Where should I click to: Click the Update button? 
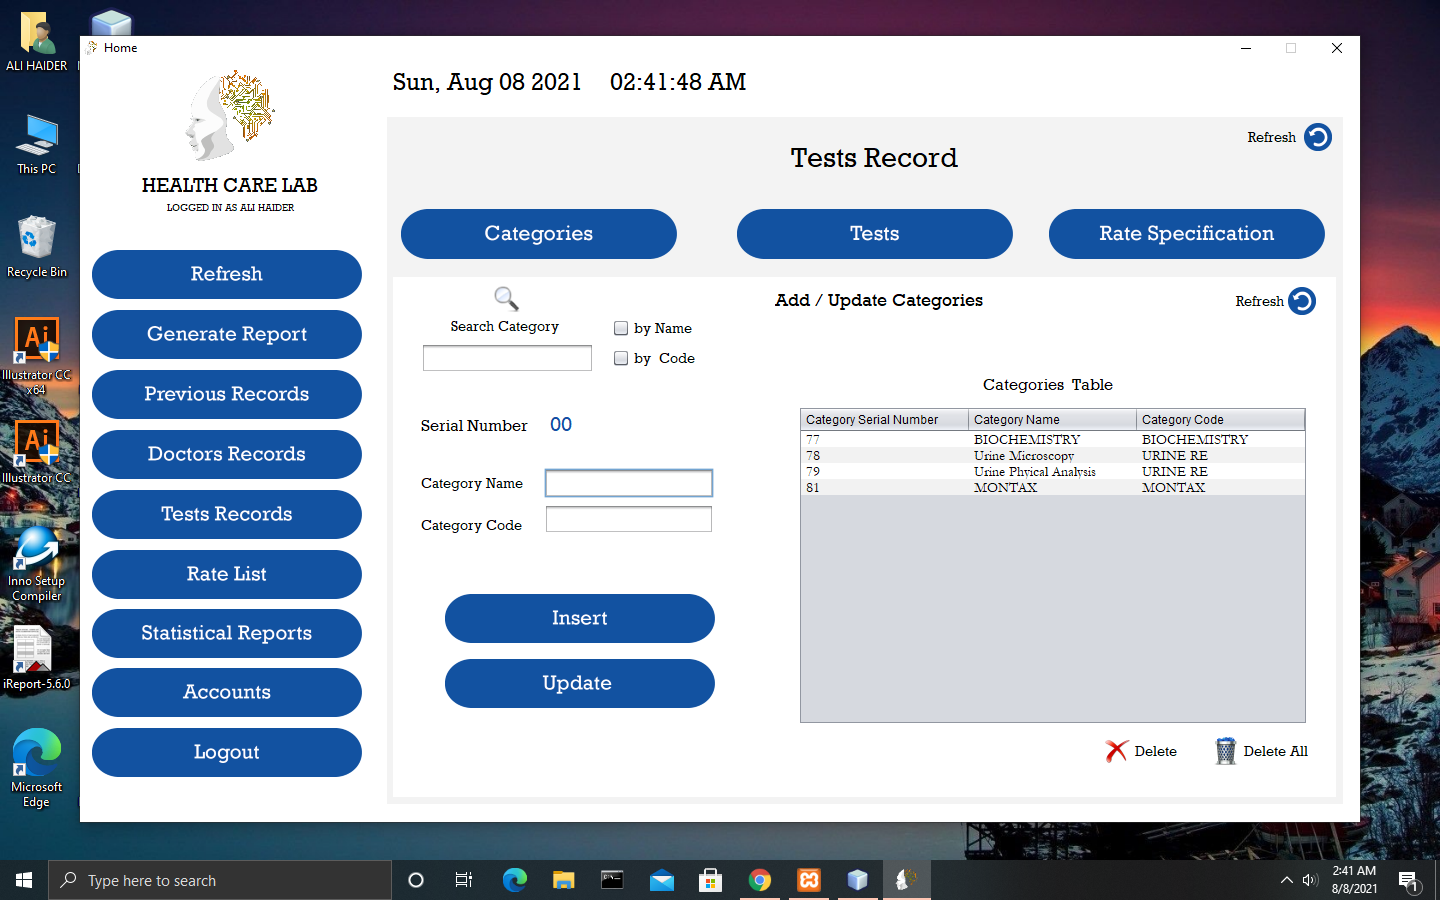click(579, 683)
